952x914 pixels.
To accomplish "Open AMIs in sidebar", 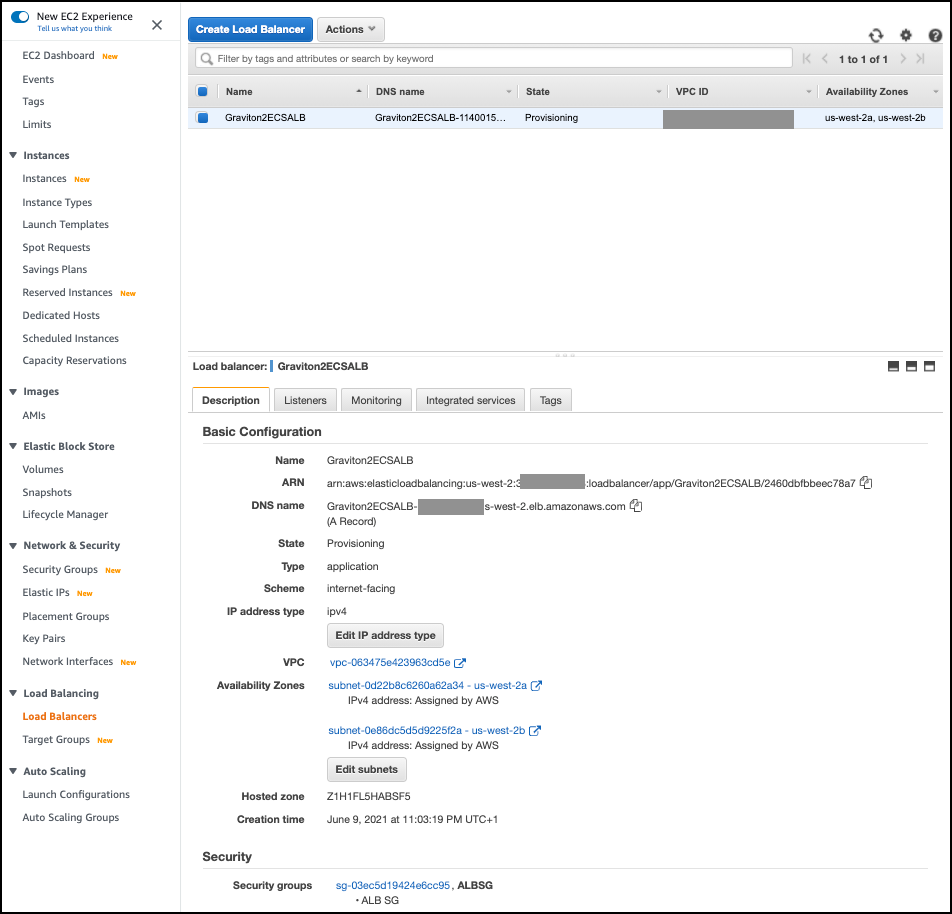I will click(x=34, y=415).
